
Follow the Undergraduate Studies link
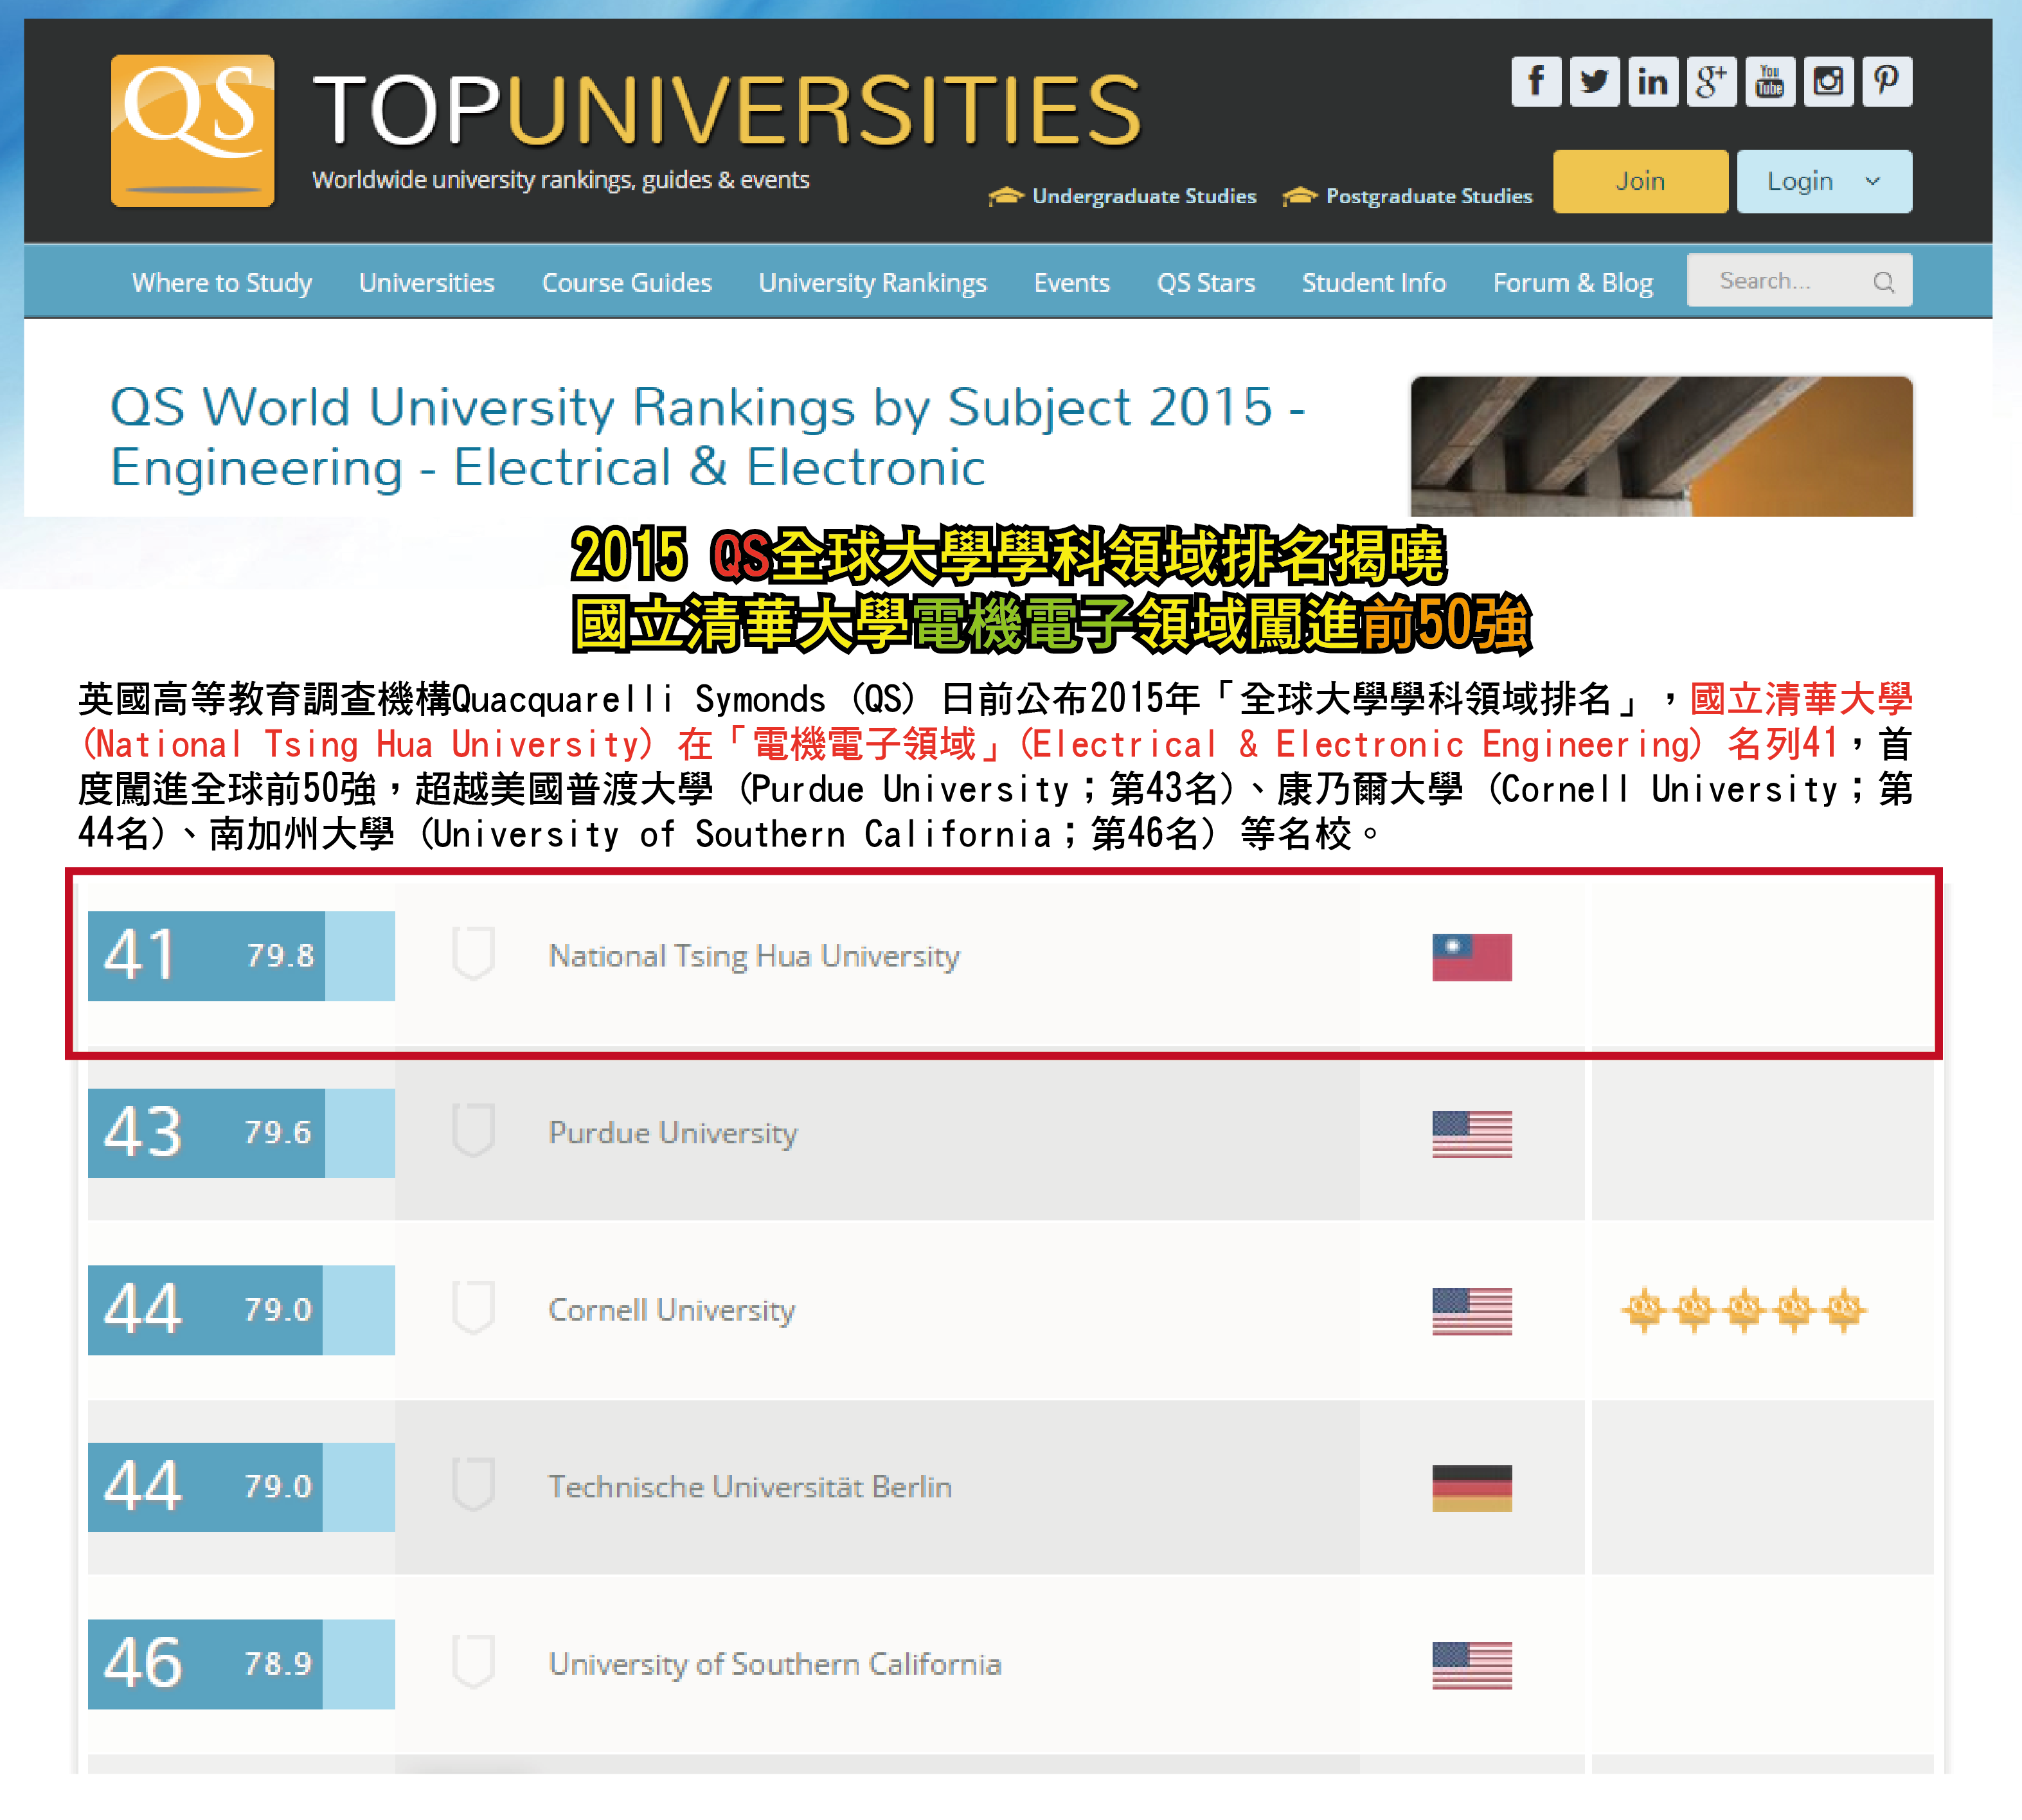(1144, 196)
